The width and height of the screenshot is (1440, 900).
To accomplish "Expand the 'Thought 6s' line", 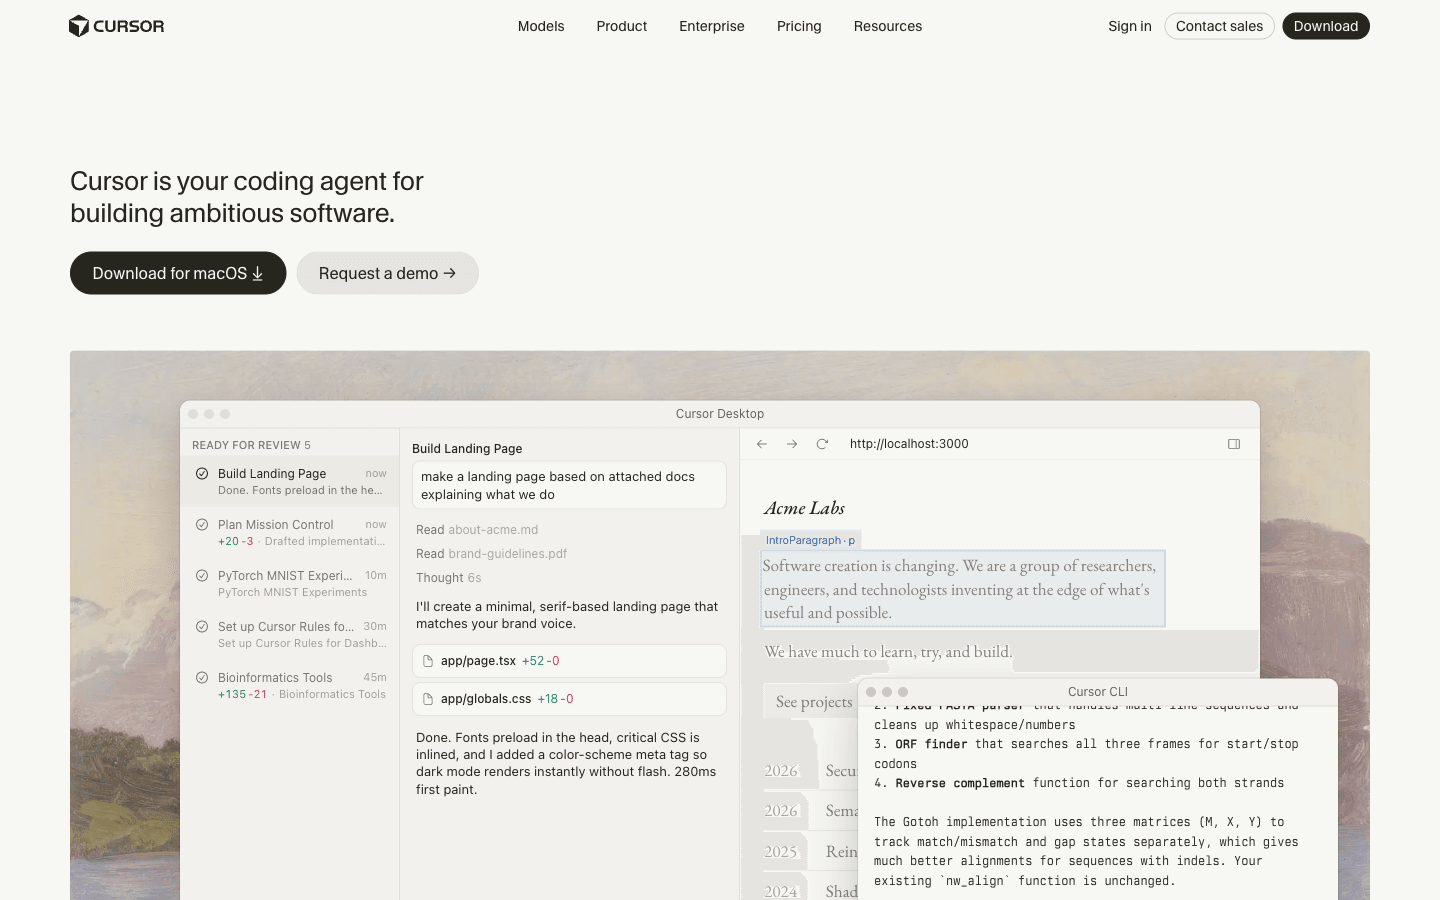I will pos(448,578).
